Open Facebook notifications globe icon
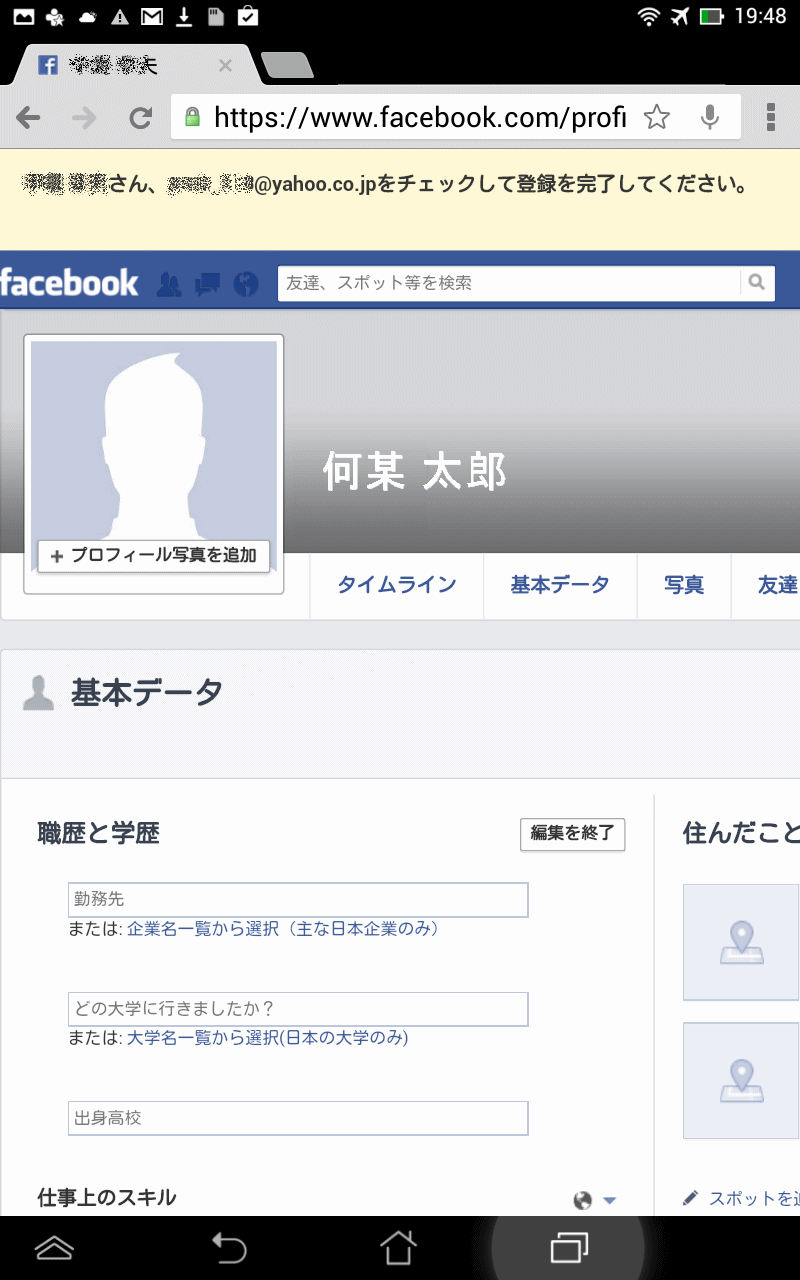 [x=246, y=284]
